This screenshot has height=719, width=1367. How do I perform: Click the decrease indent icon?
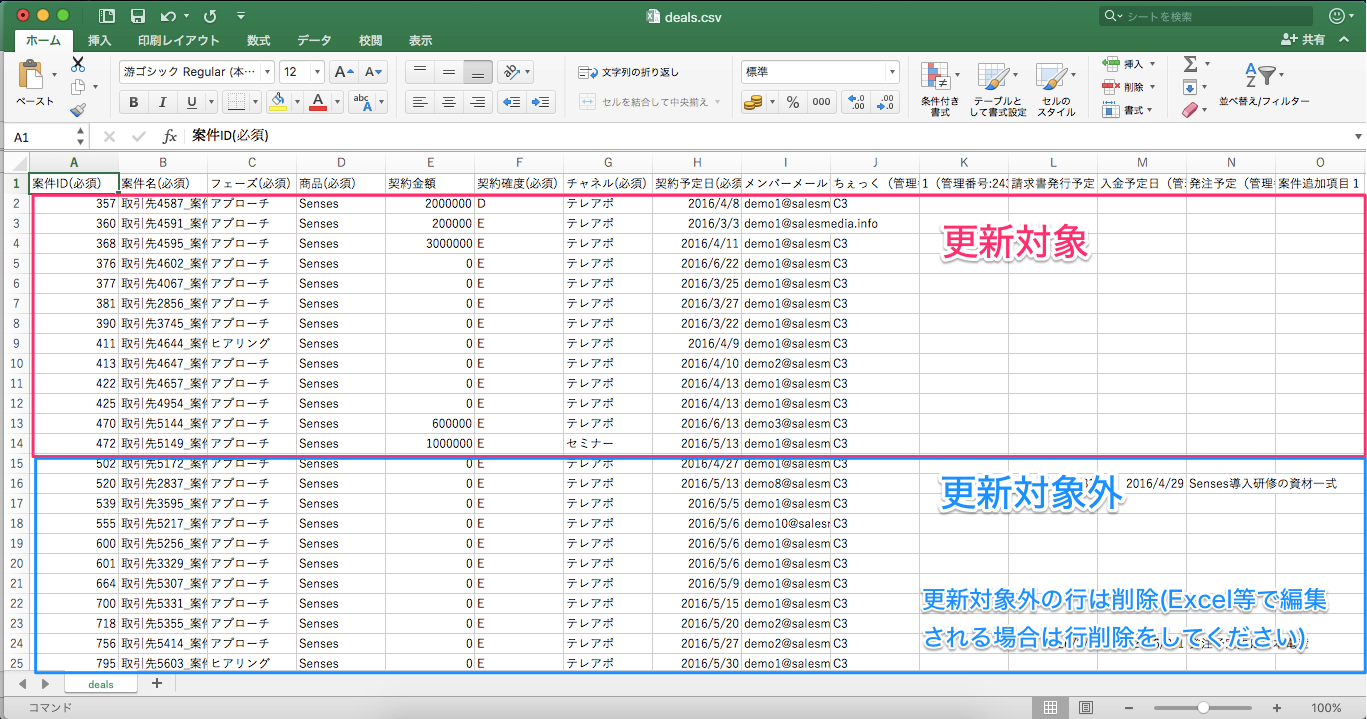pyautogui.click(x=512, y=102)
